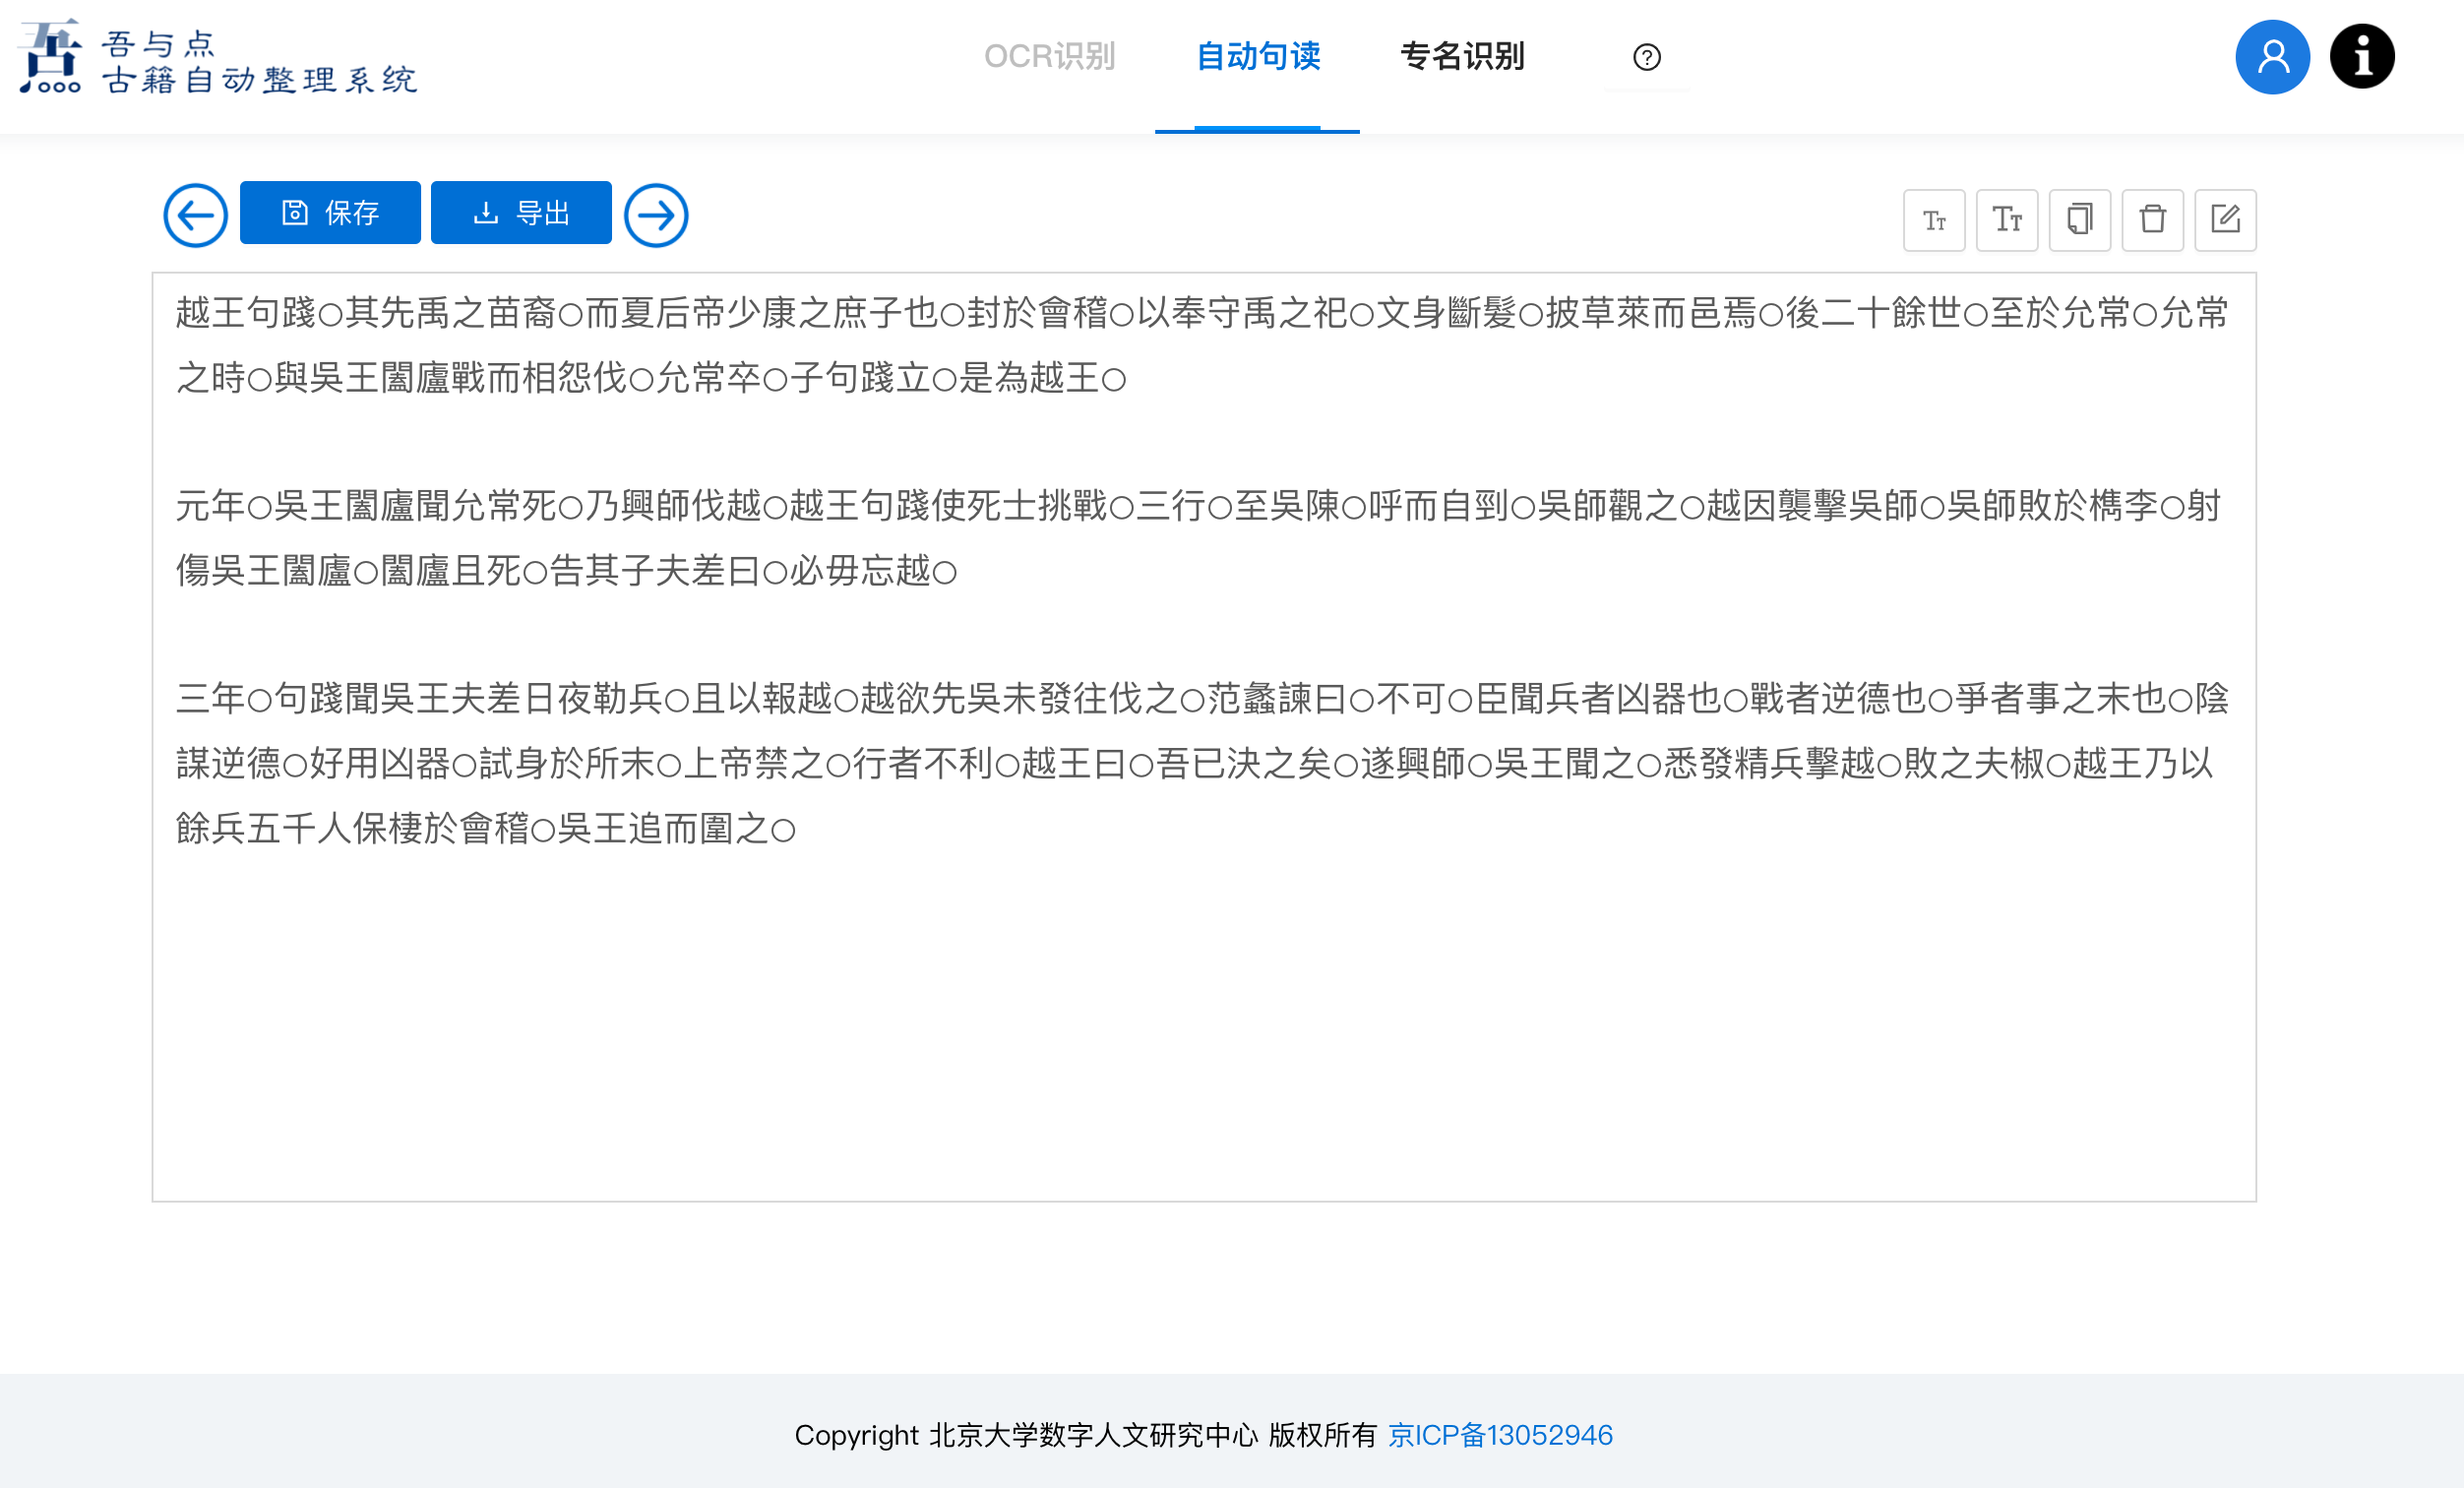The width and height of the screenshot is (2464, 1488).
Task: Open the 京ICP备13052946 link
Action: [1500, 1435]
